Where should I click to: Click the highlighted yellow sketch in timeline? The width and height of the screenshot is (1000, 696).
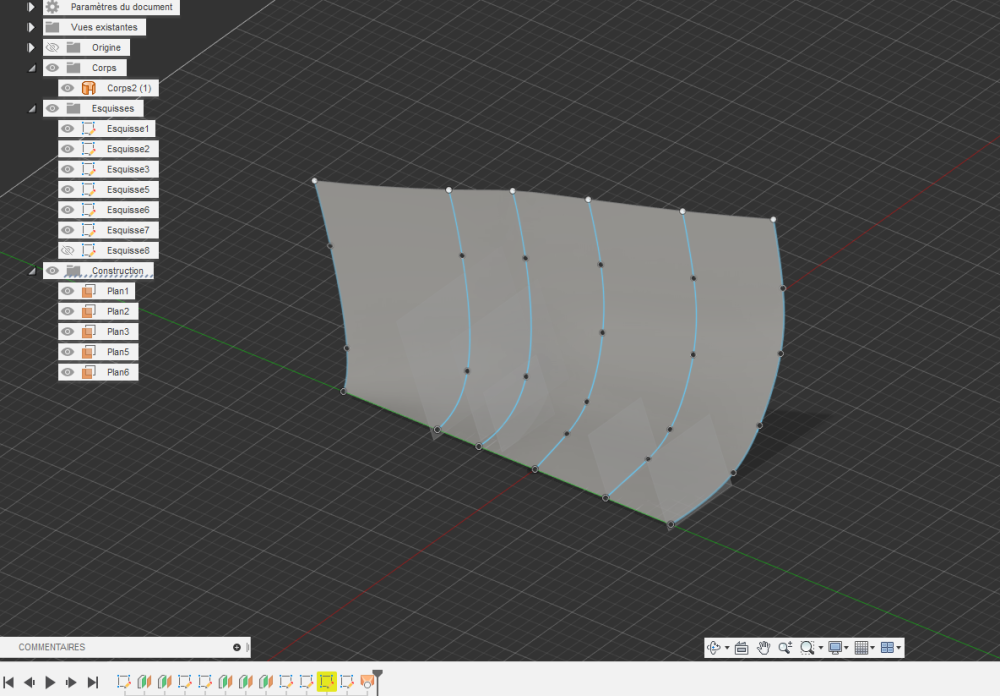click(327, 681)
